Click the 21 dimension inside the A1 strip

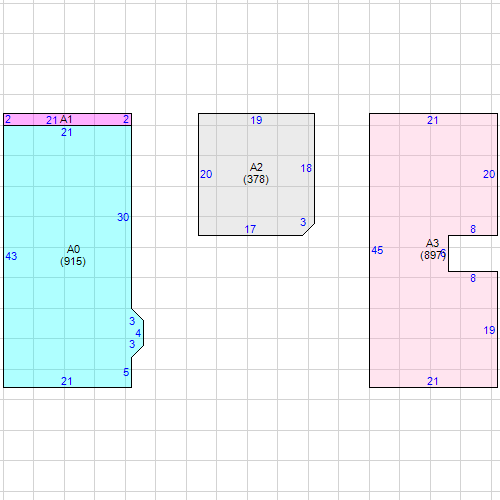pos(52,120)
